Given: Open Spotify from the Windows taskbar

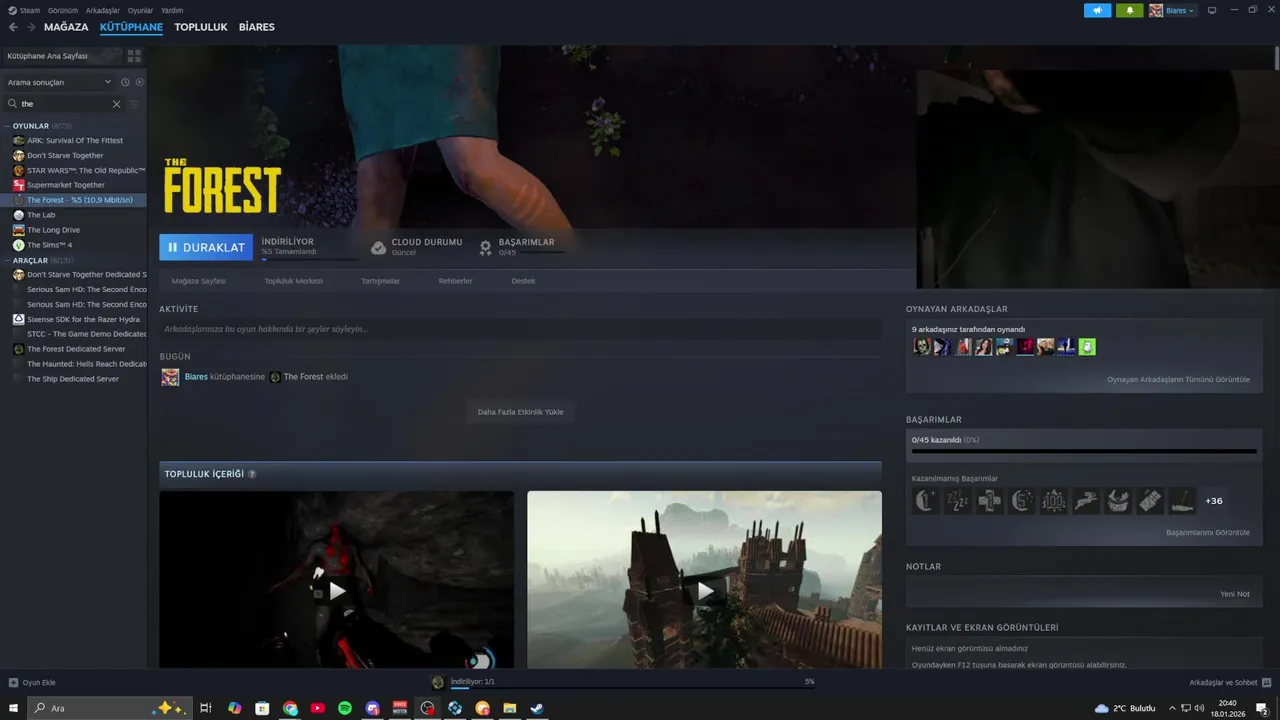Looking at the screenshot, I should (x=345, y=708).
